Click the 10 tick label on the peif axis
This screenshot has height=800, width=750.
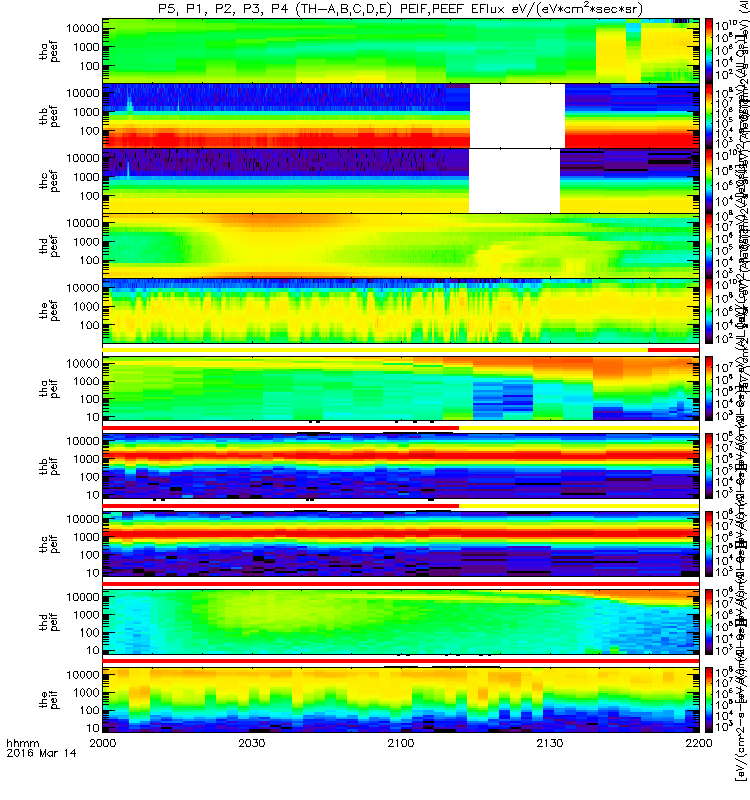click(x=92, y=728)
